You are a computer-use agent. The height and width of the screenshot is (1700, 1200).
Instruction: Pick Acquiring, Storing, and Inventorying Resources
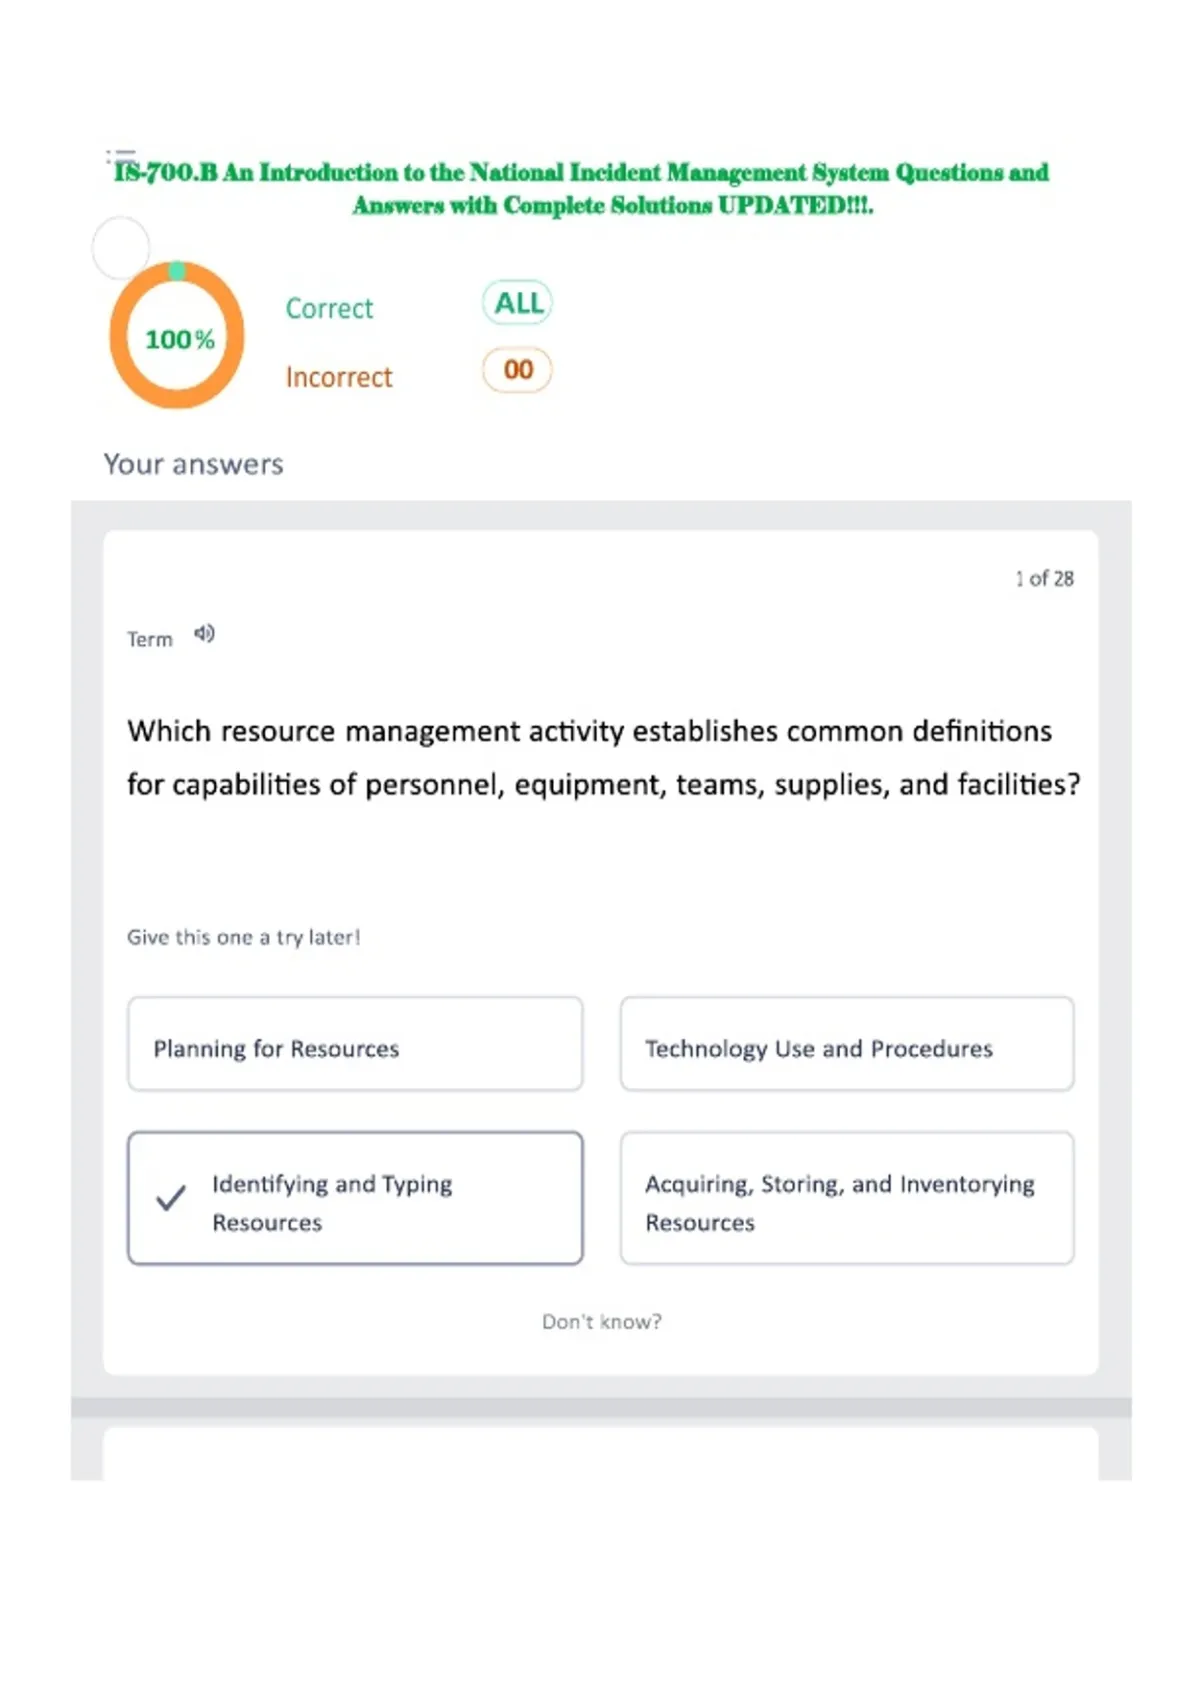pyautogui.click(x=847, y=1198)
